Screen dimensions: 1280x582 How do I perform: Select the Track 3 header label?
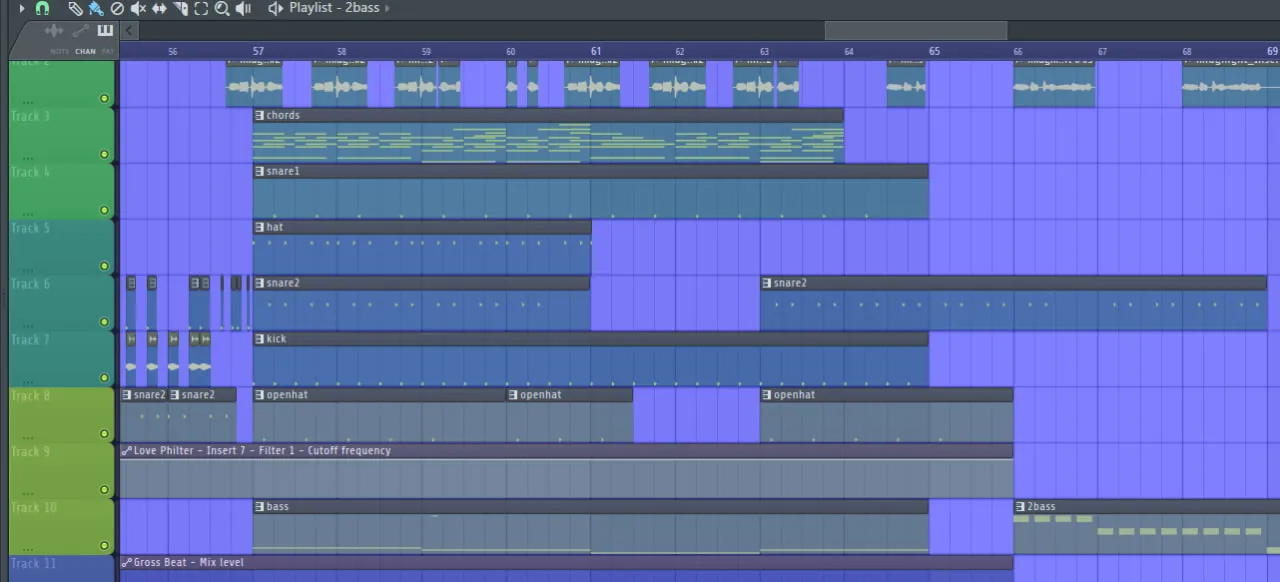(30, 116)
